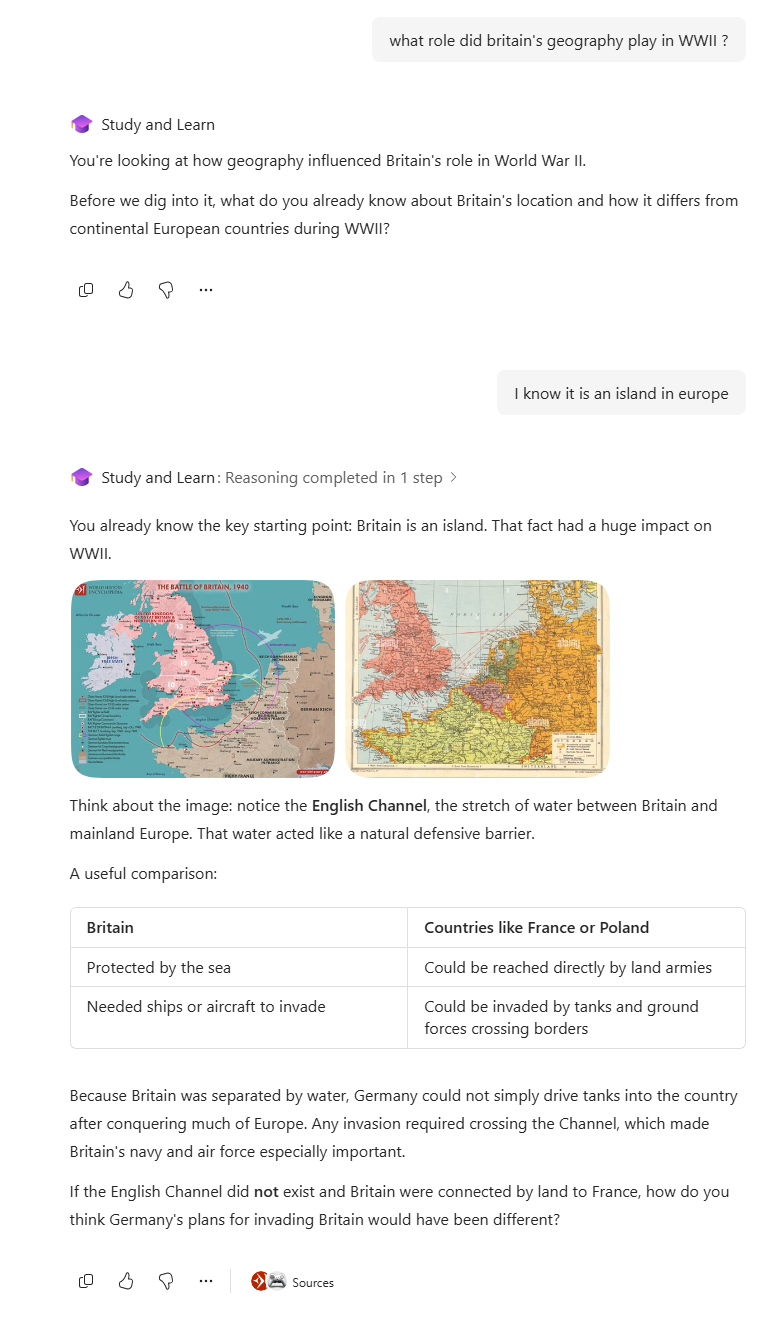Give thumbs up to the second response

[x=126, y=1281]
